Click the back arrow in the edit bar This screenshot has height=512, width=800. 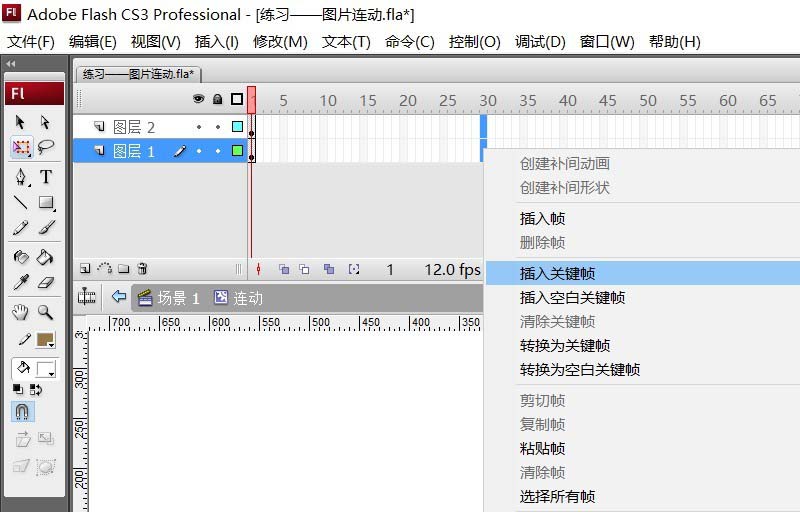[x=119, y=296]
